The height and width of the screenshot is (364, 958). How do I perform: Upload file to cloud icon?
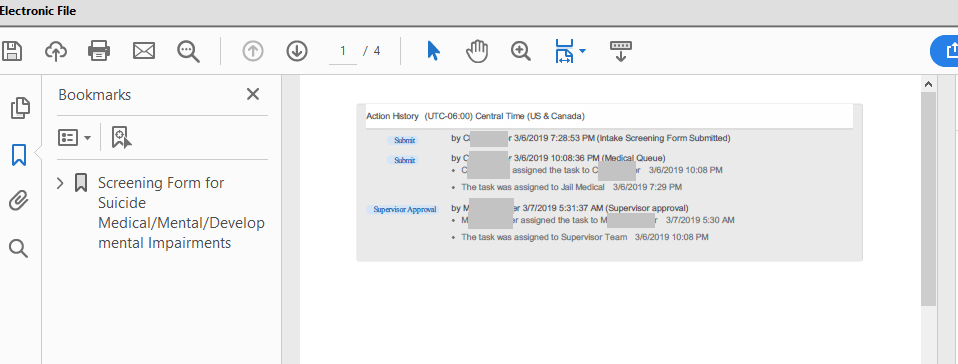pos(56,51)
